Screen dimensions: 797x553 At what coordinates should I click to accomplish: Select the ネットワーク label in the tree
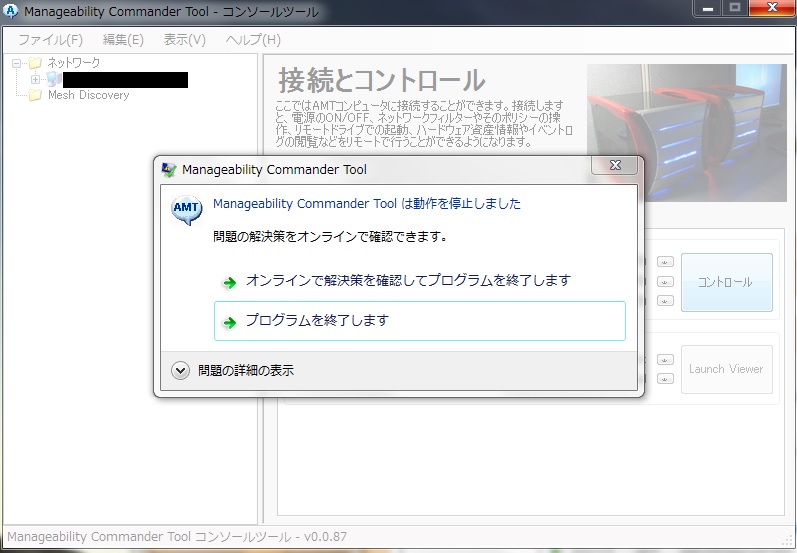74,63
